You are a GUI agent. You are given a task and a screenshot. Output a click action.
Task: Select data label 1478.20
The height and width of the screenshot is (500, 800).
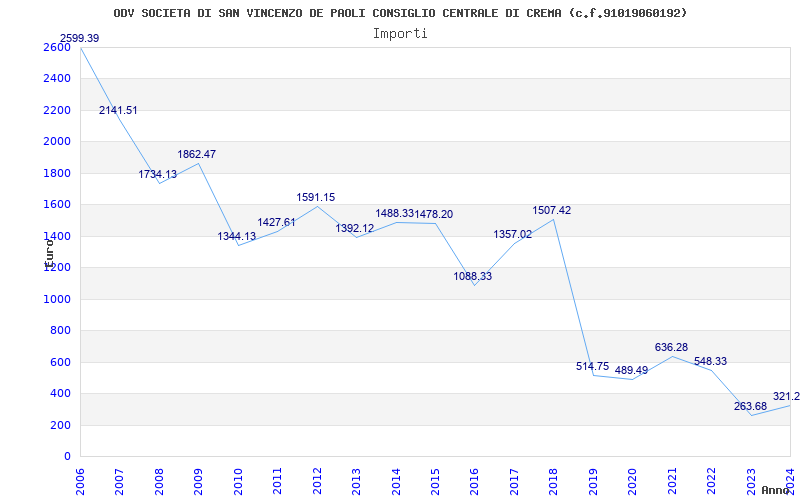coord(434,214)
